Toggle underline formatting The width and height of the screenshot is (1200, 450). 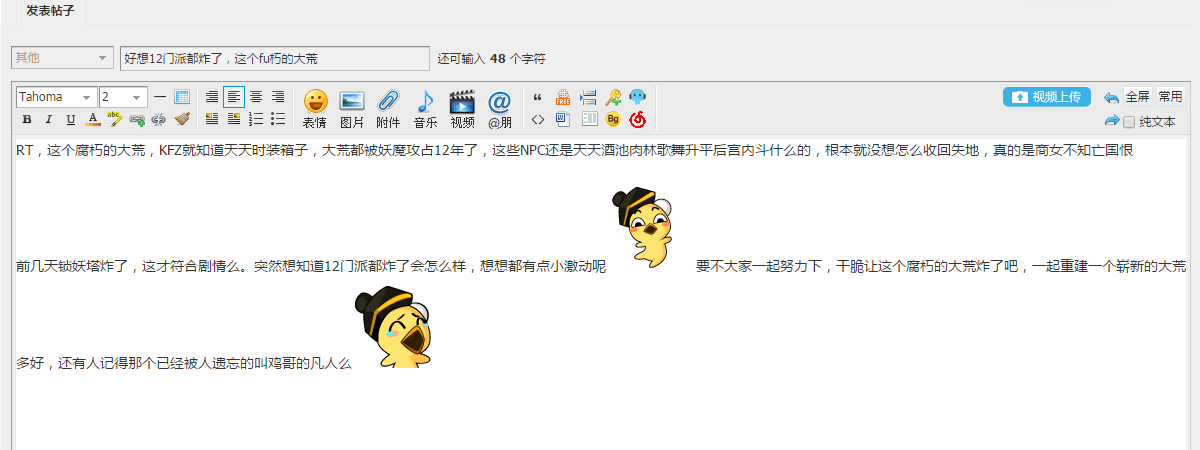[x=70, y=120]
